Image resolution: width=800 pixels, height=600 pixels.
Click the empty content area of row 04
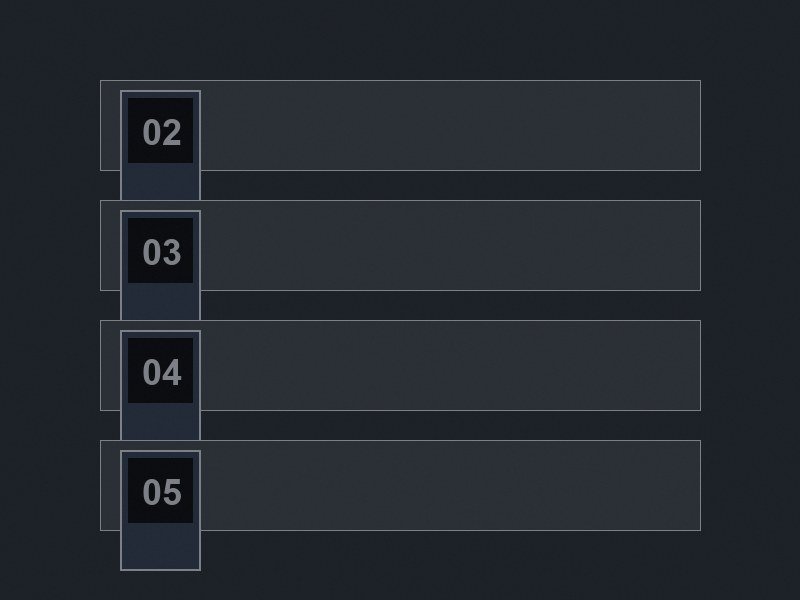pyautogui.click(x=451, y=365)
